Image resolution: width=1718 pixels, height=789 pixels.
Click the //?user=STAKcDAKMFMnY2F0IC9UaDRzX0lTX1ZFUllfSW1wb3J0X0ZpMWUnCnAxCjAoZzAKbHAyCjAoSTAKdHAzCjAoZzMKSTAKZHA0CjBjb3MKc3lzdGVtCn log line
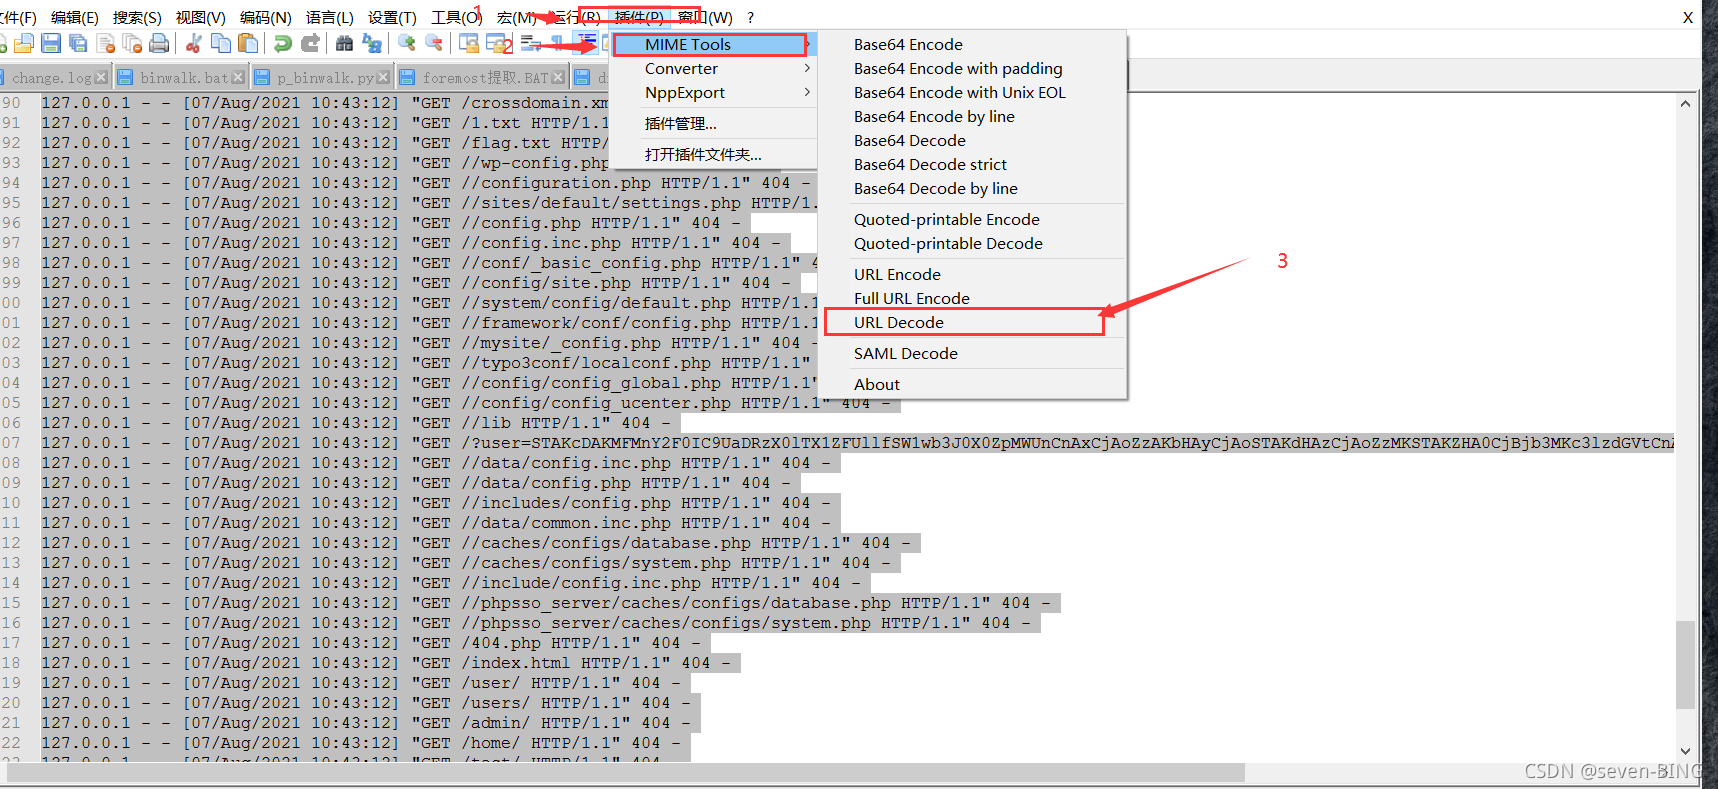[x=858, y=443]
